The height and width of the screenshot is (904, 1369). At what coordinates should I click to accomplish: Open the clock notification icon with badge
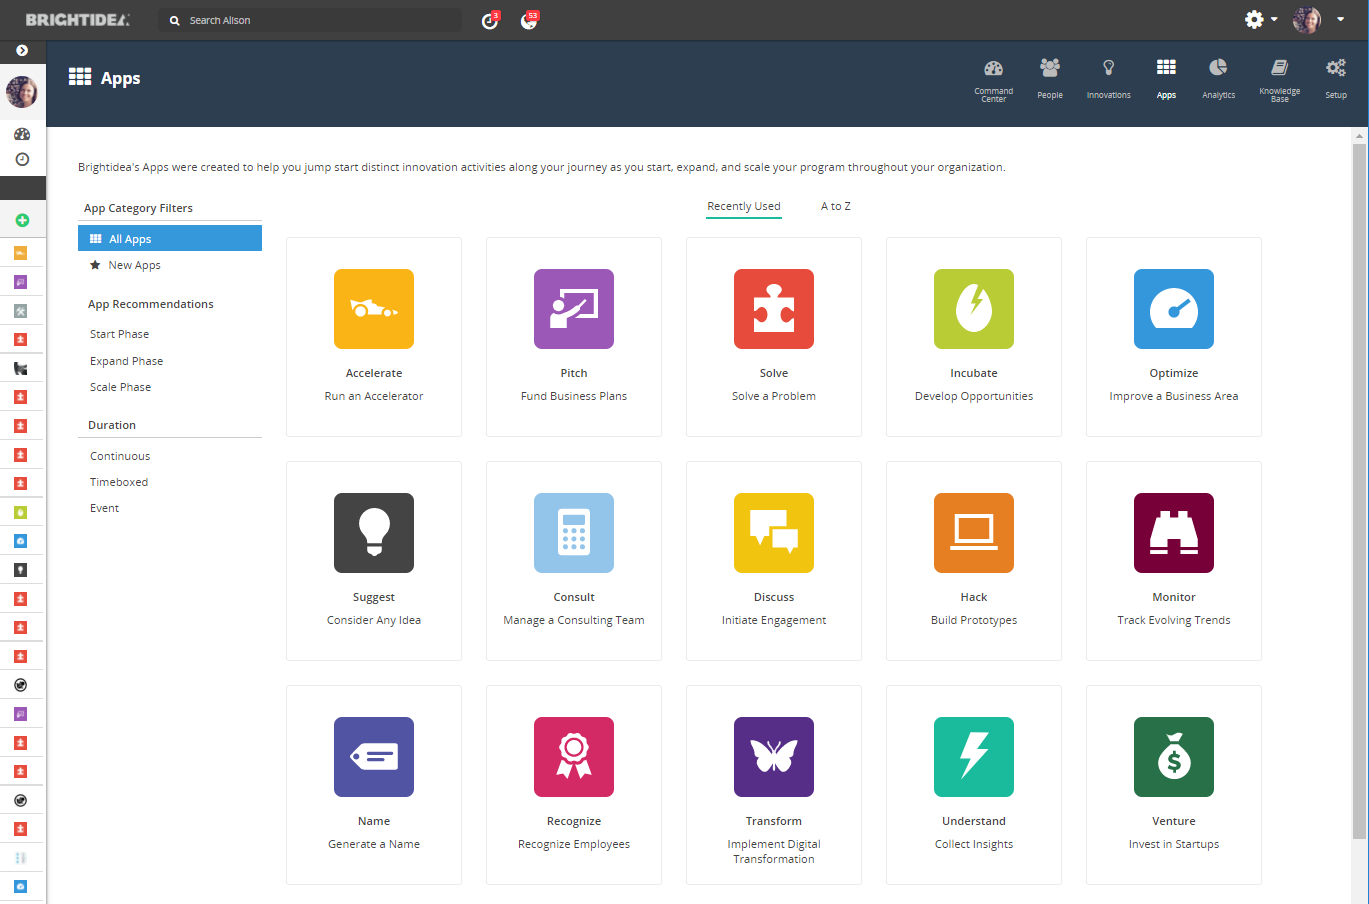[x=489, y=20]
